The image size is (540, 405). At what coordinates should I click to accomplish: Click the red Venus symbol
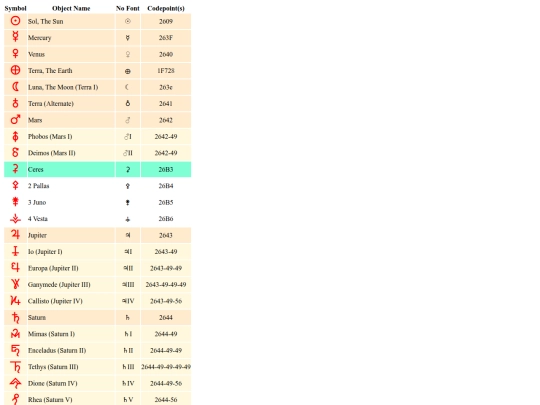click(15, 53)
